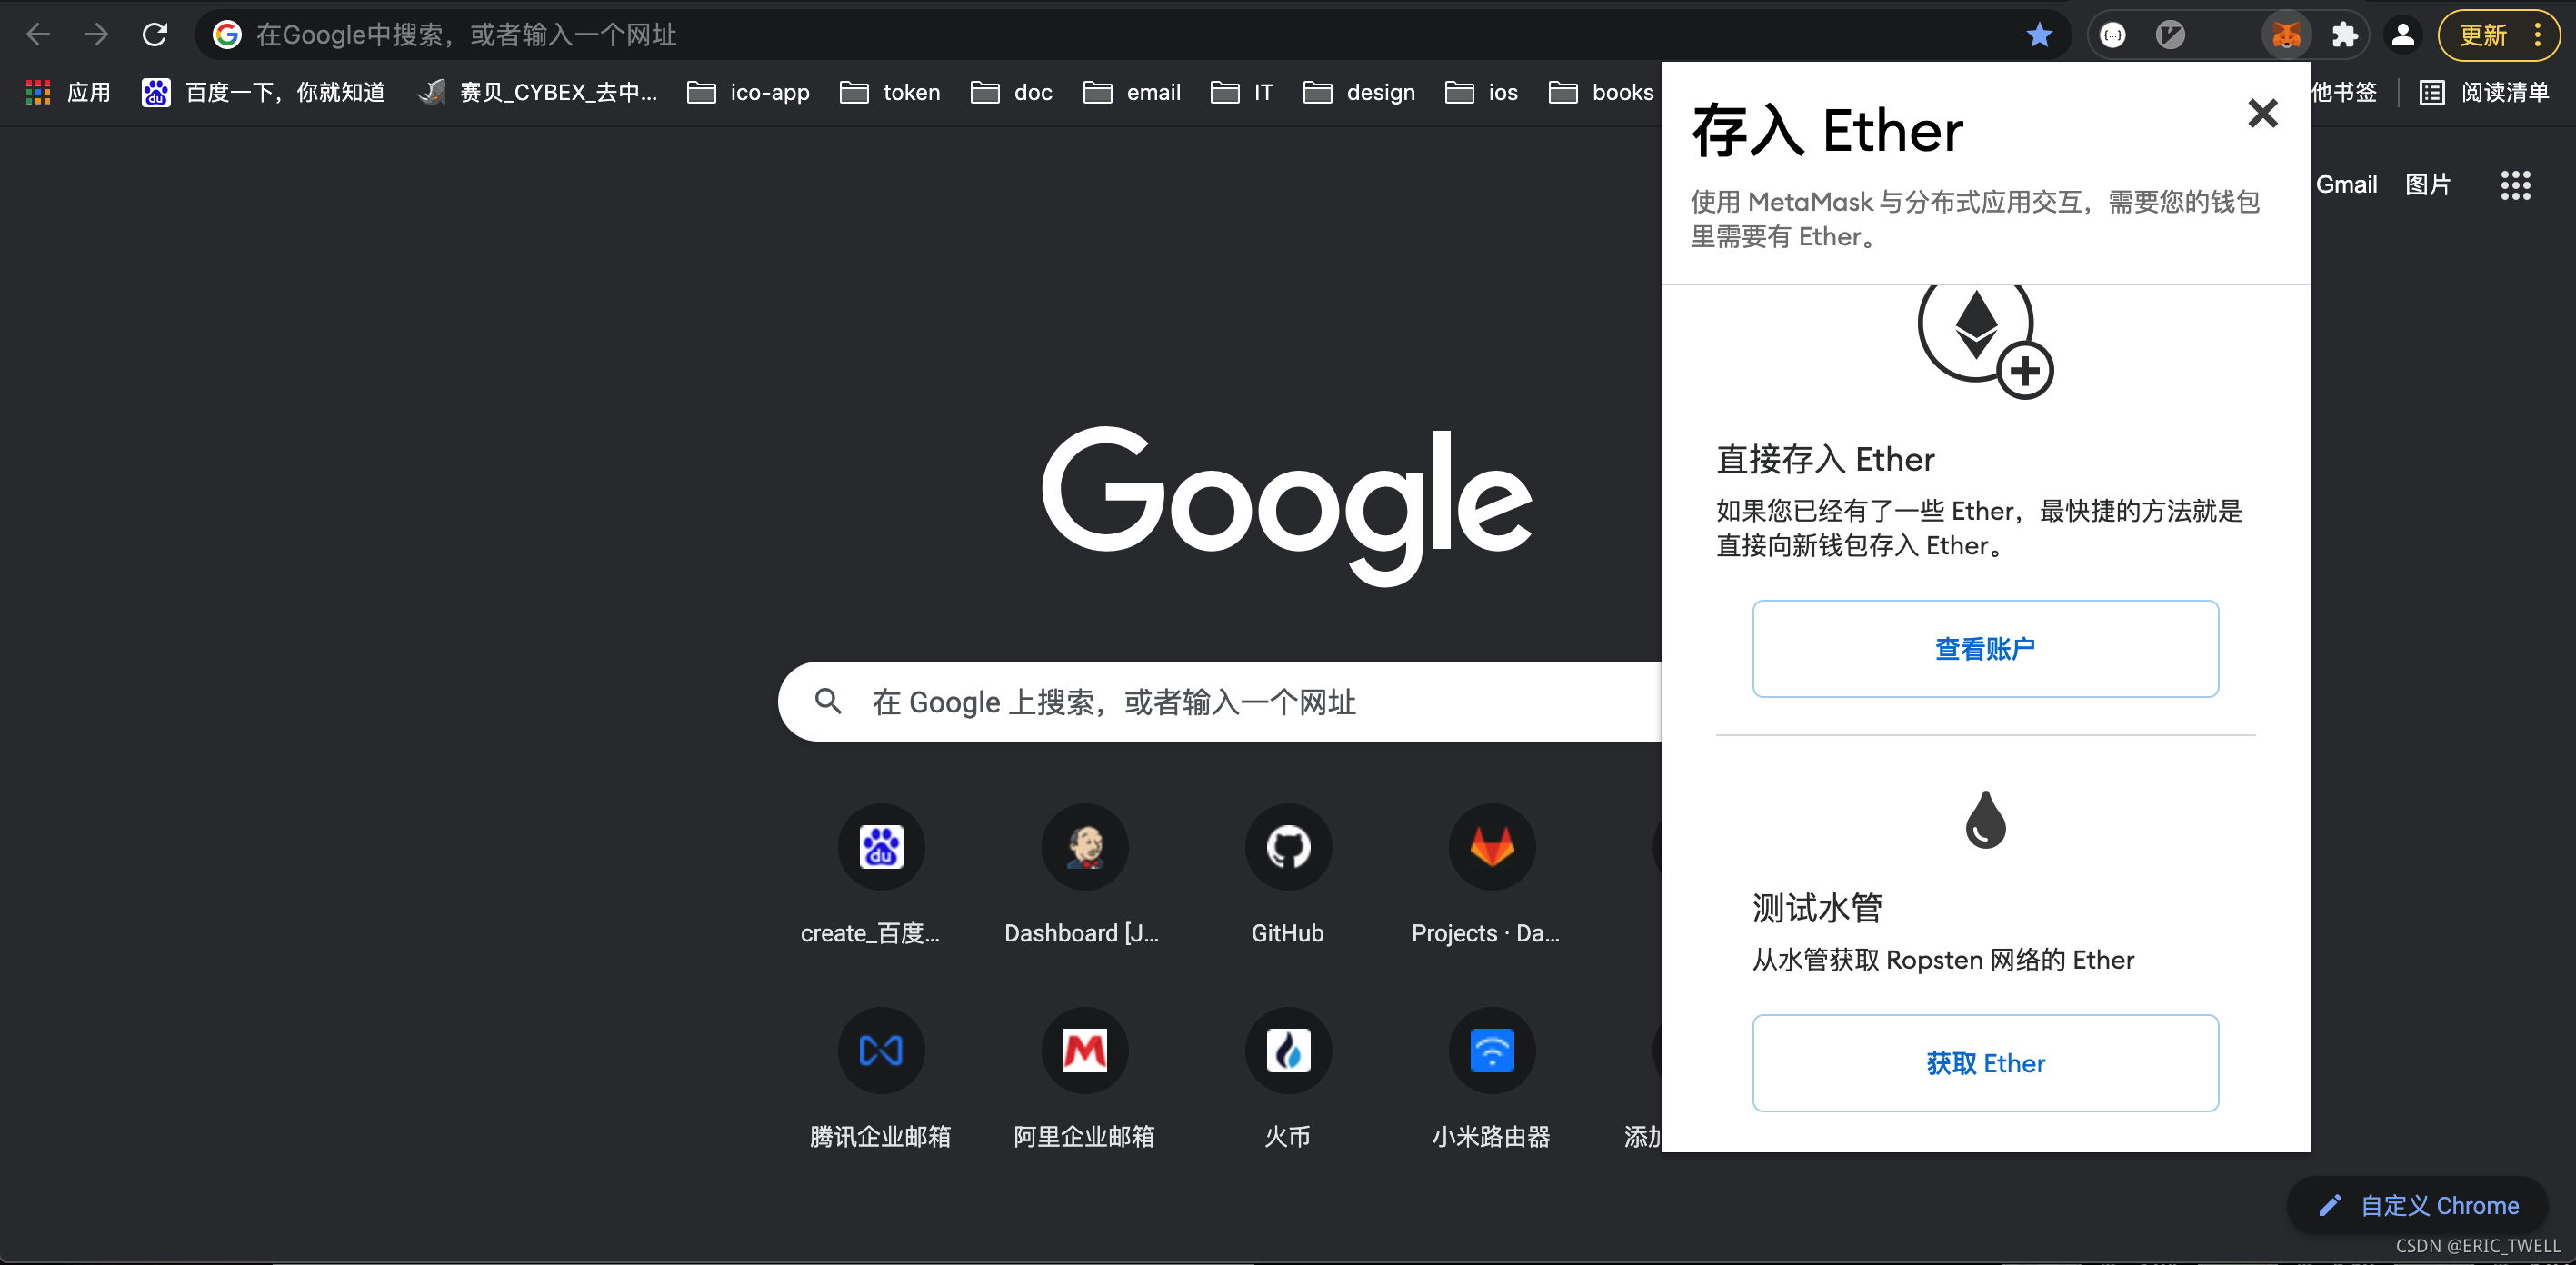Close the 存入 Ether popup
The width and height of the screenshot is (2576, 1265).
click(2262, 113)
